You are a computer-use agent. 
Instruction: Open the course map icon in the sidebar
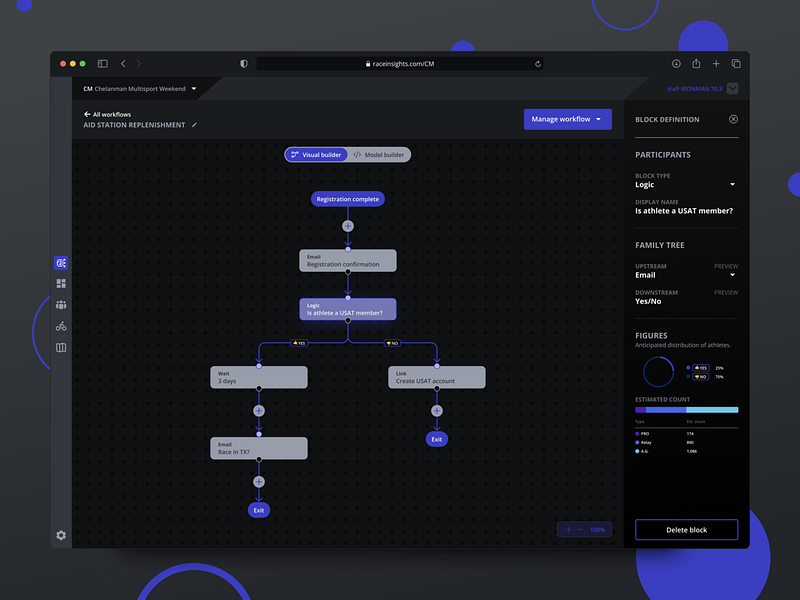click(60, 347)
